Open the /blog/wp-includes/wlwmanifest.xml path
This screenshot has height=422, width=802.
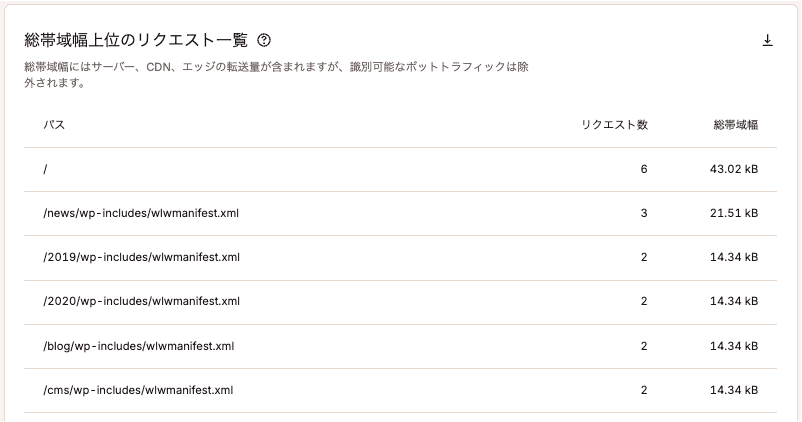tap(139, 346)
